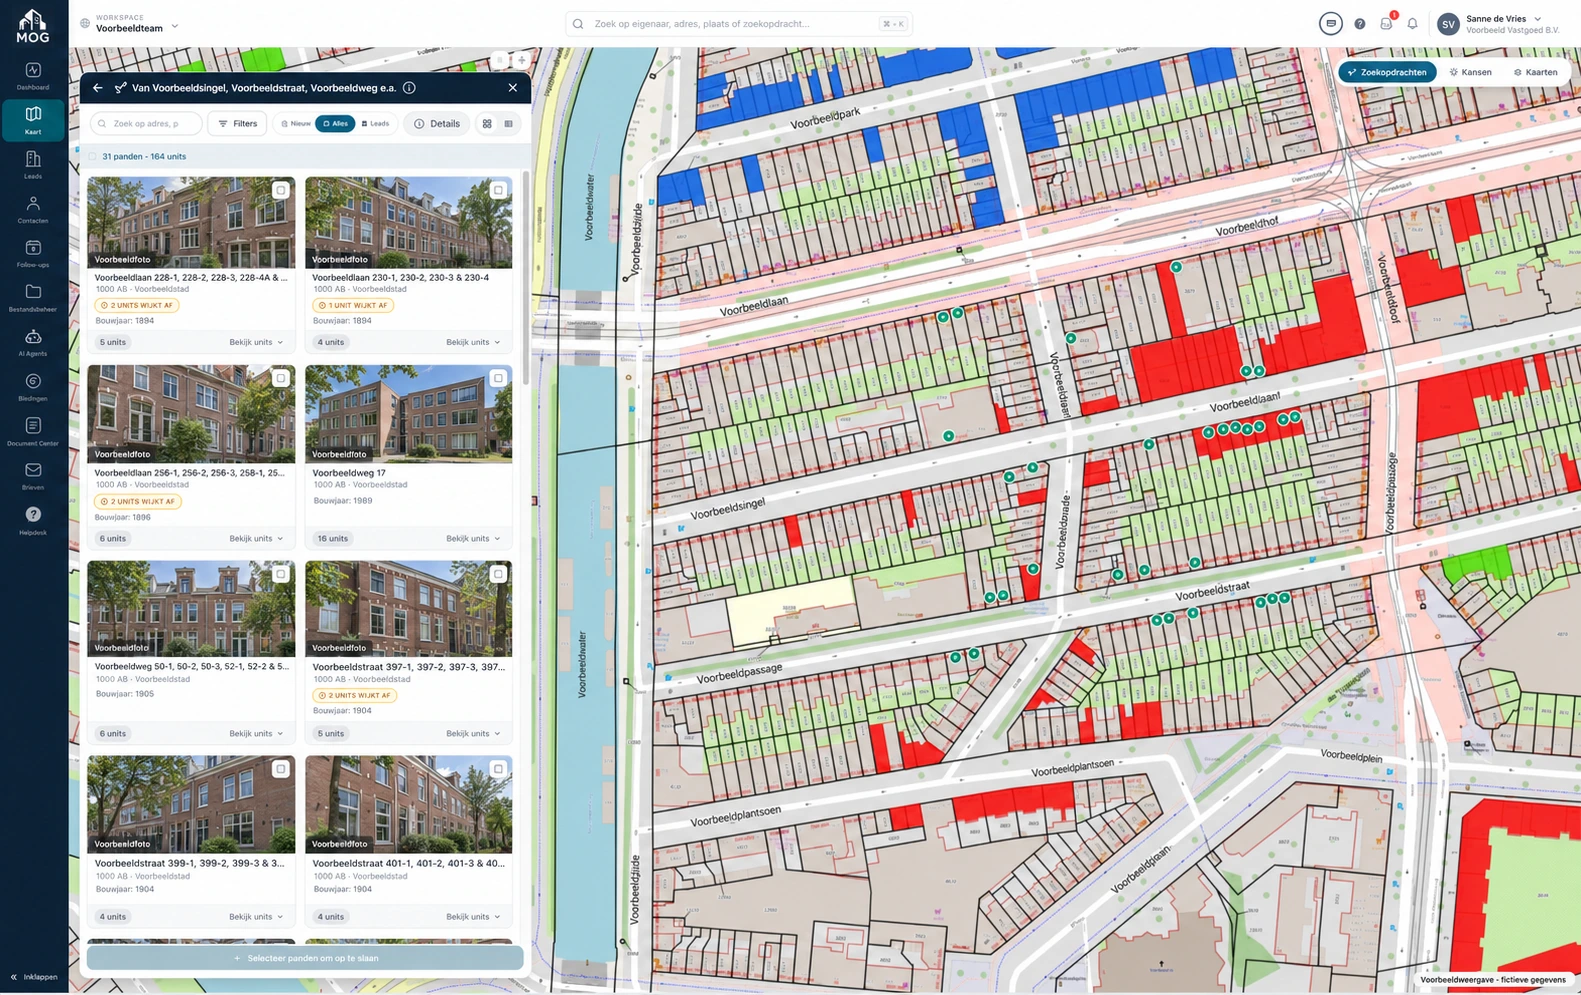This screenshot has height=995, width=1581.
Task: Open Document Center in the sidebar
Action: (x=33, y=432)
